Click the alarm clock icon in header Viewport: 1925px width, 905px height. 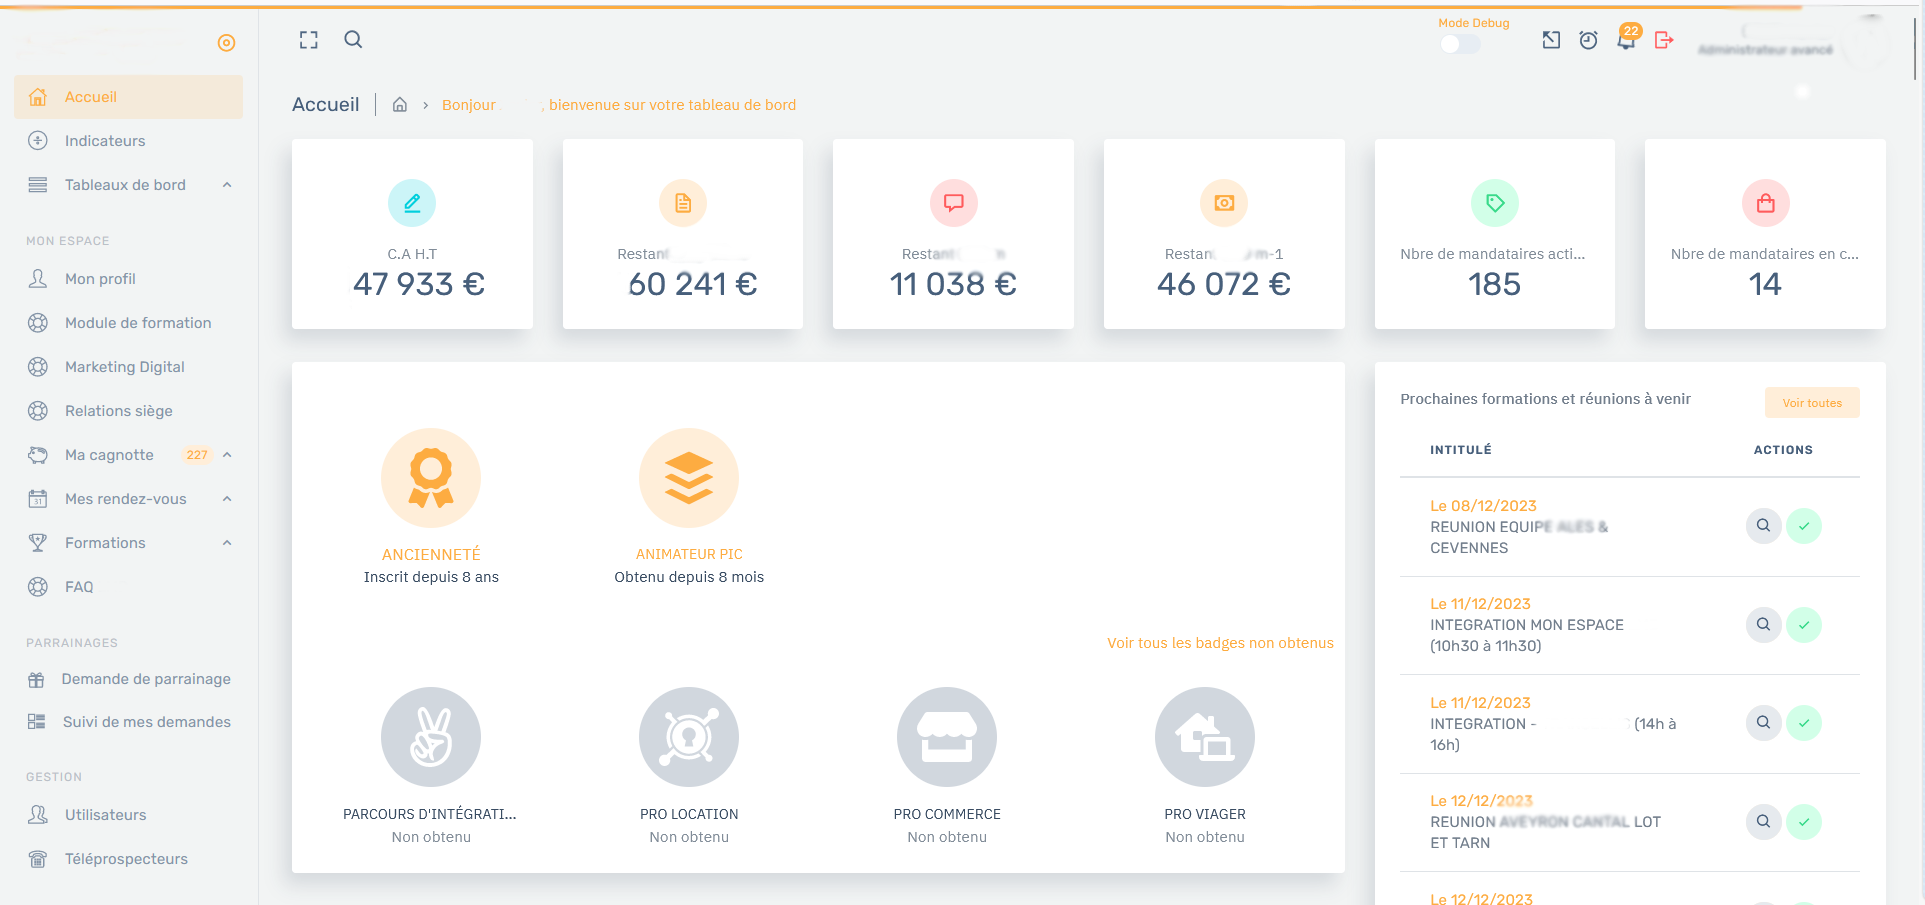tap(1588, 40)
